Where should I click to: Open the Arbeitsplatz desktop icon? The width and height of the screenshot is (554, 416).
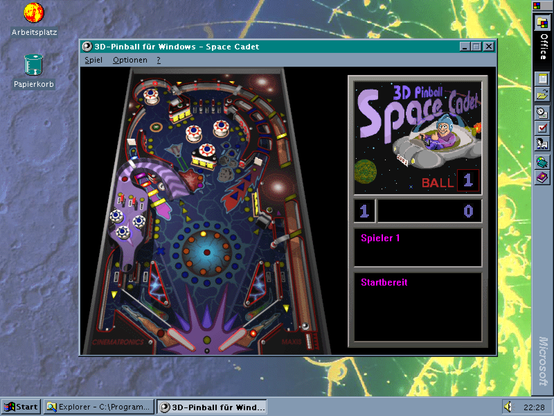34,19
